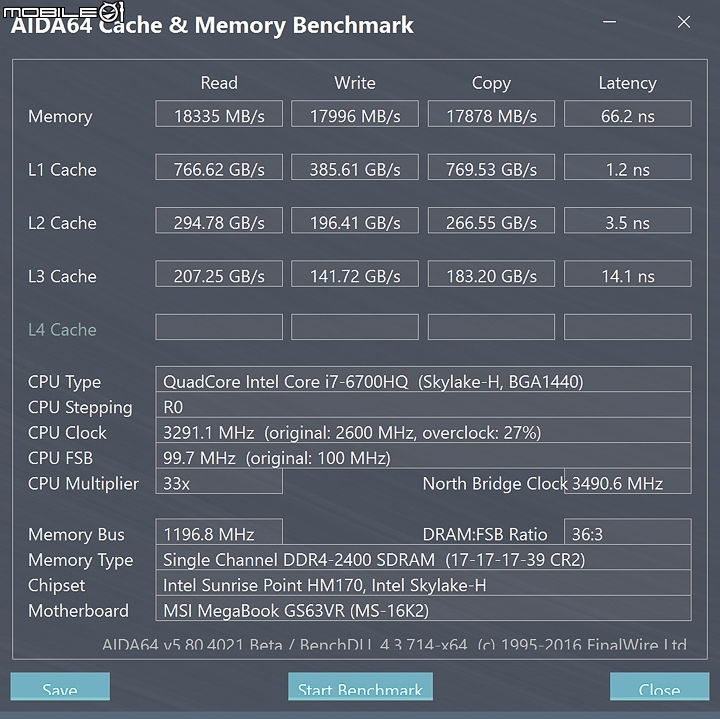This screenshot has height=719, width=720.
Task: Select the Memory Read result field
Action: point(219,114)
